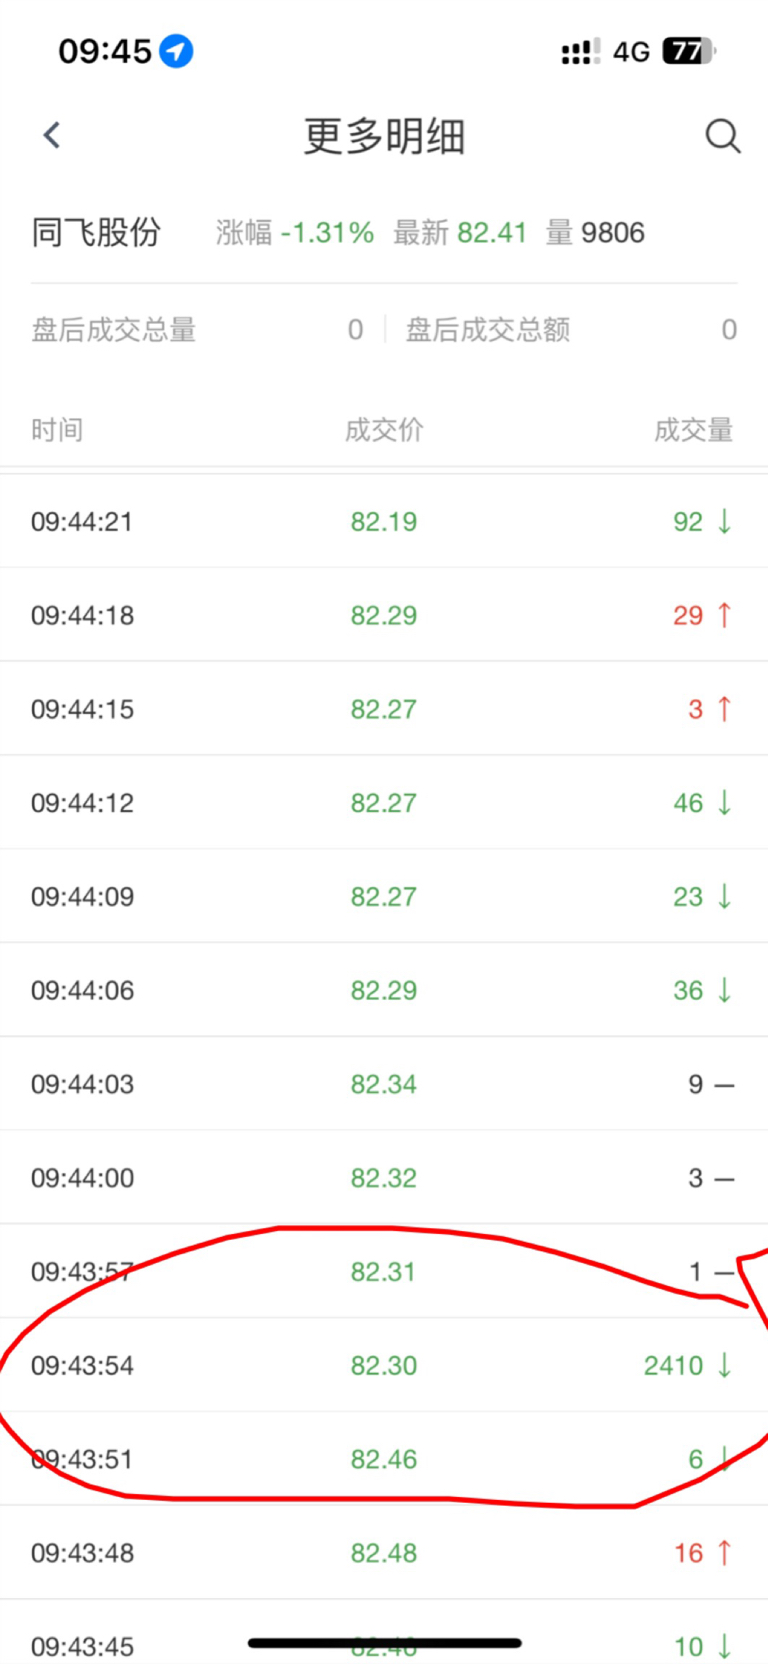Tap the 盘后成交总额 label
The width and height of the screenshot is (768, 1664).
pos(488,330)
